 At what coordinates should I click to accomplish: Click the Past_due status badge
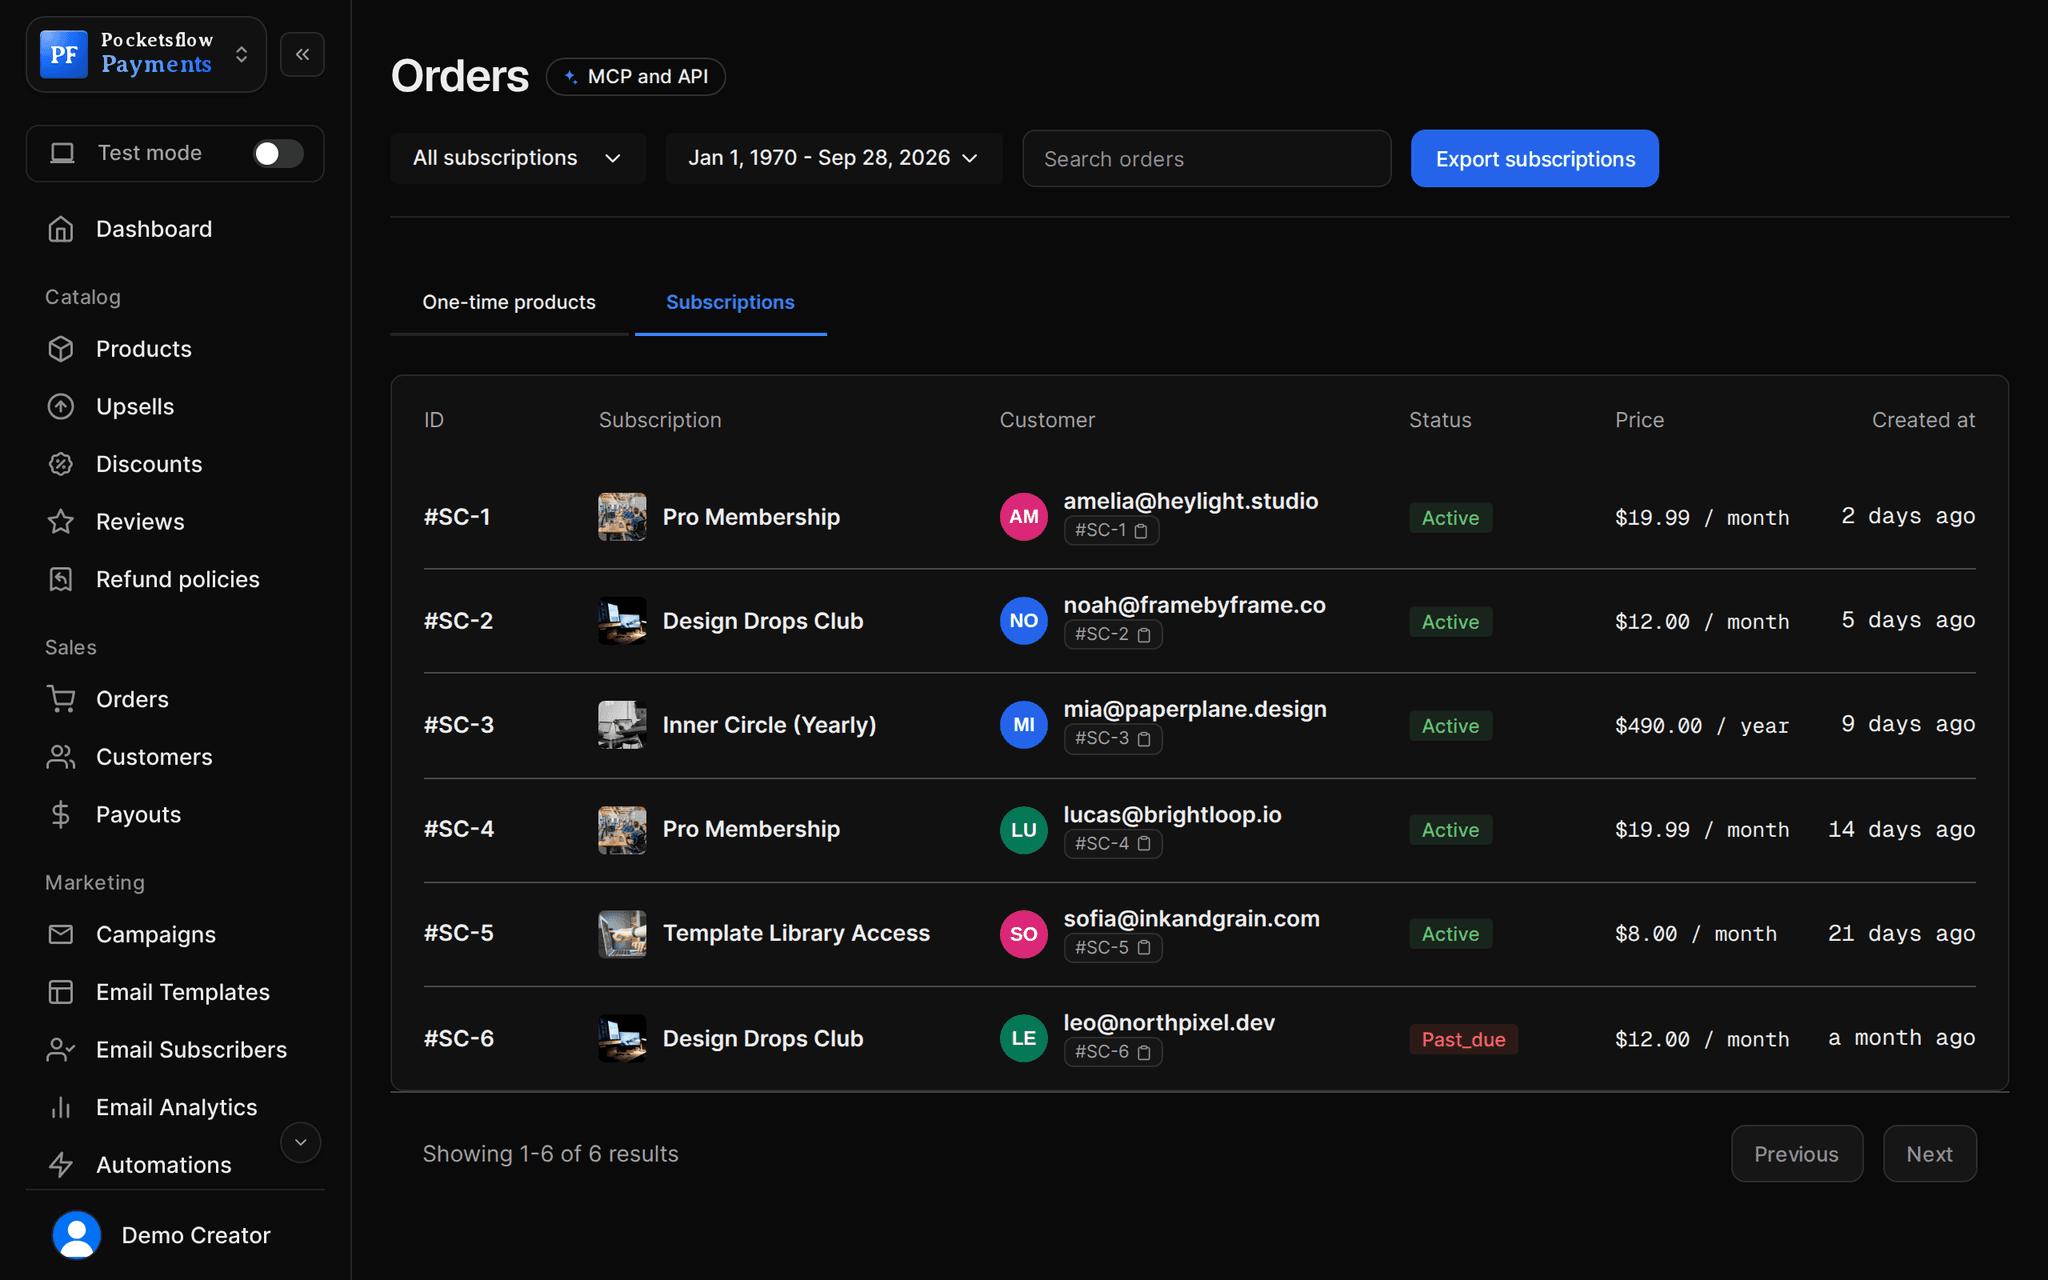[1464, 1039]
